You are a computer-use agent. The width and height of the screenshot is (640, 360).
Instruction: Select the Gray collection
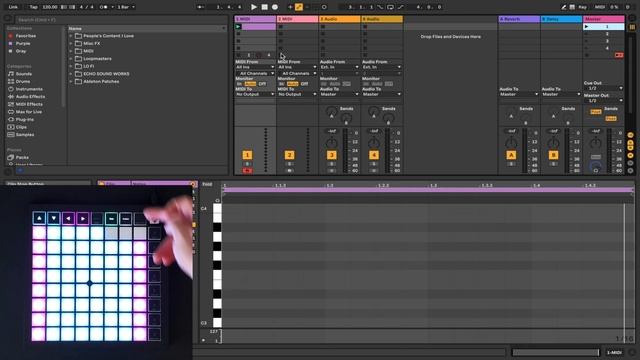tap(21, 51)
